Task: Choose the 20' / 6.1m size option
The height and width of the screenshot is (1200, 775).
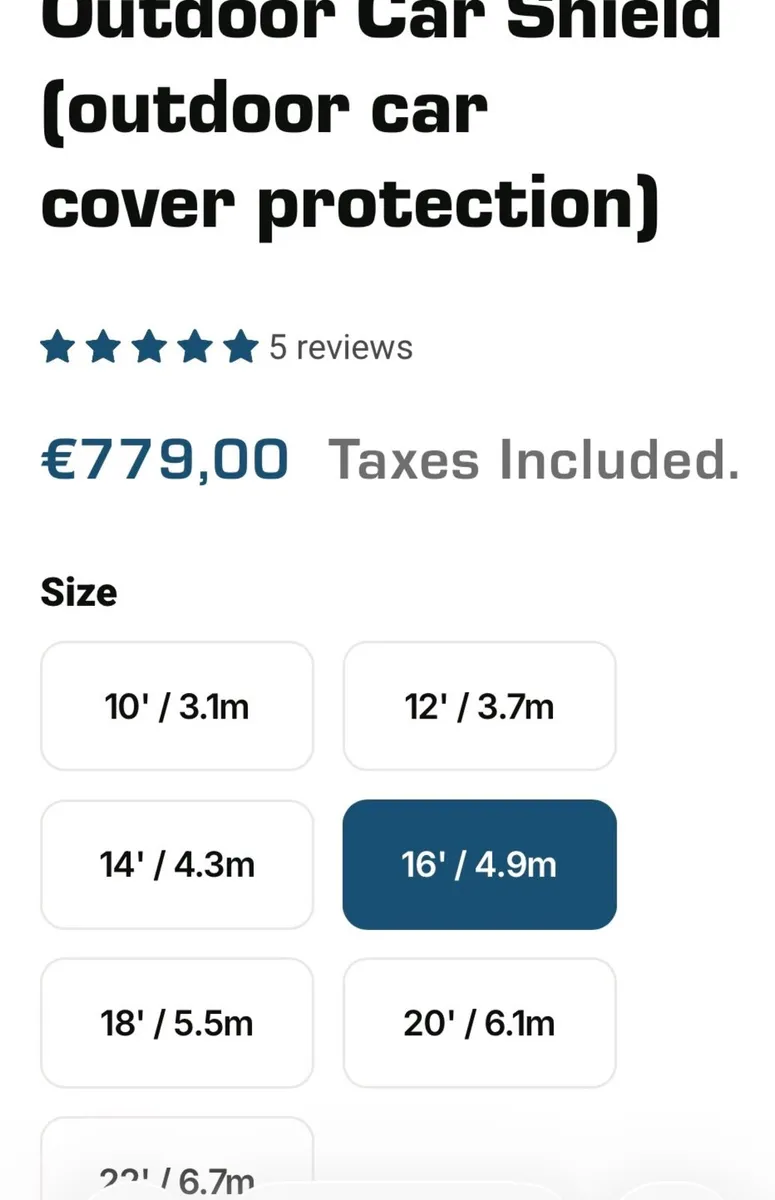Action: (479, 1023)
